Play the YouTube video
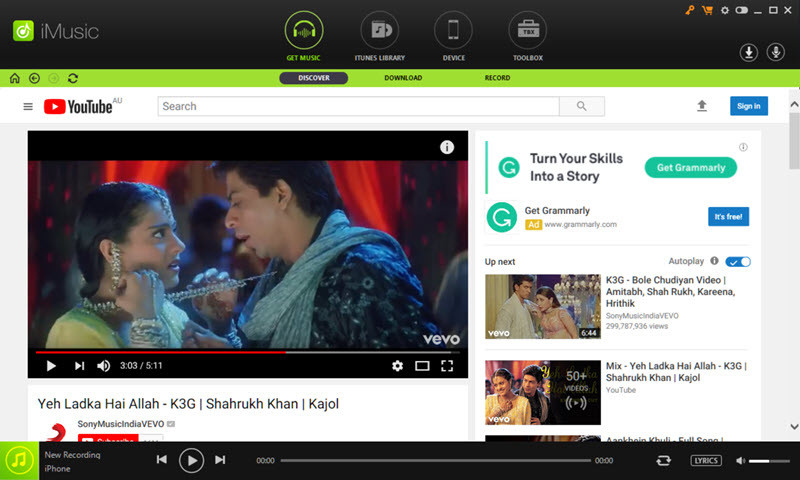The height and width of the screenshot is (480, 800). click(x=51, y=366)
